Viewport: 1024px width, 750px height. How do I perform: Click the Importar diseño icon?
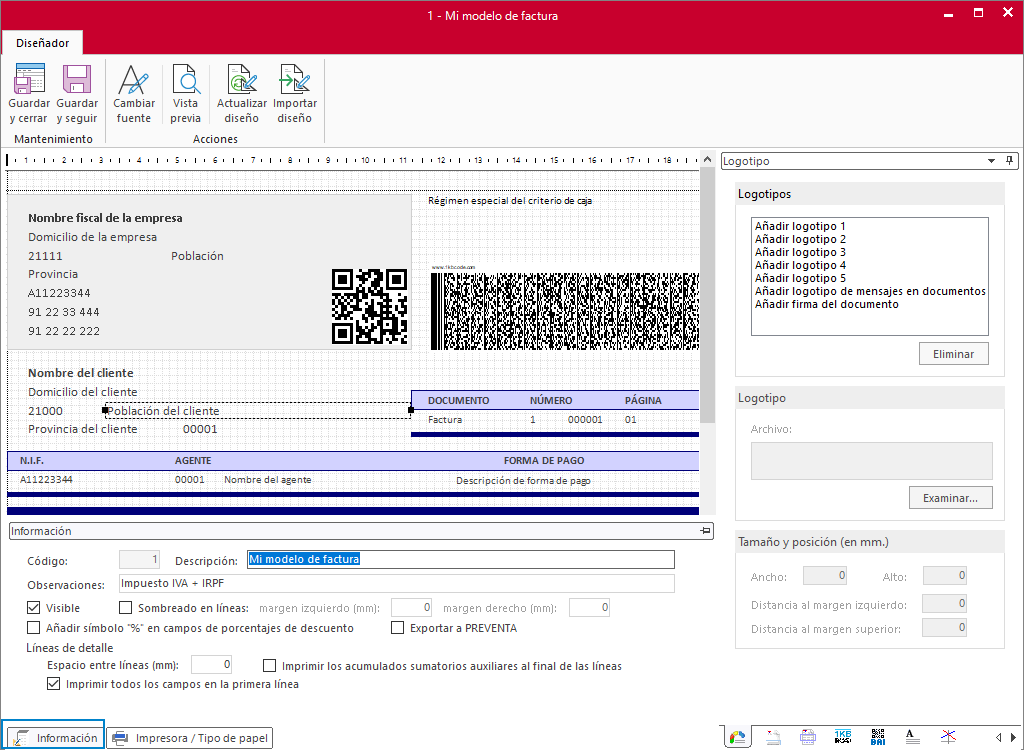pyautogui.click(x=295, y=80)
